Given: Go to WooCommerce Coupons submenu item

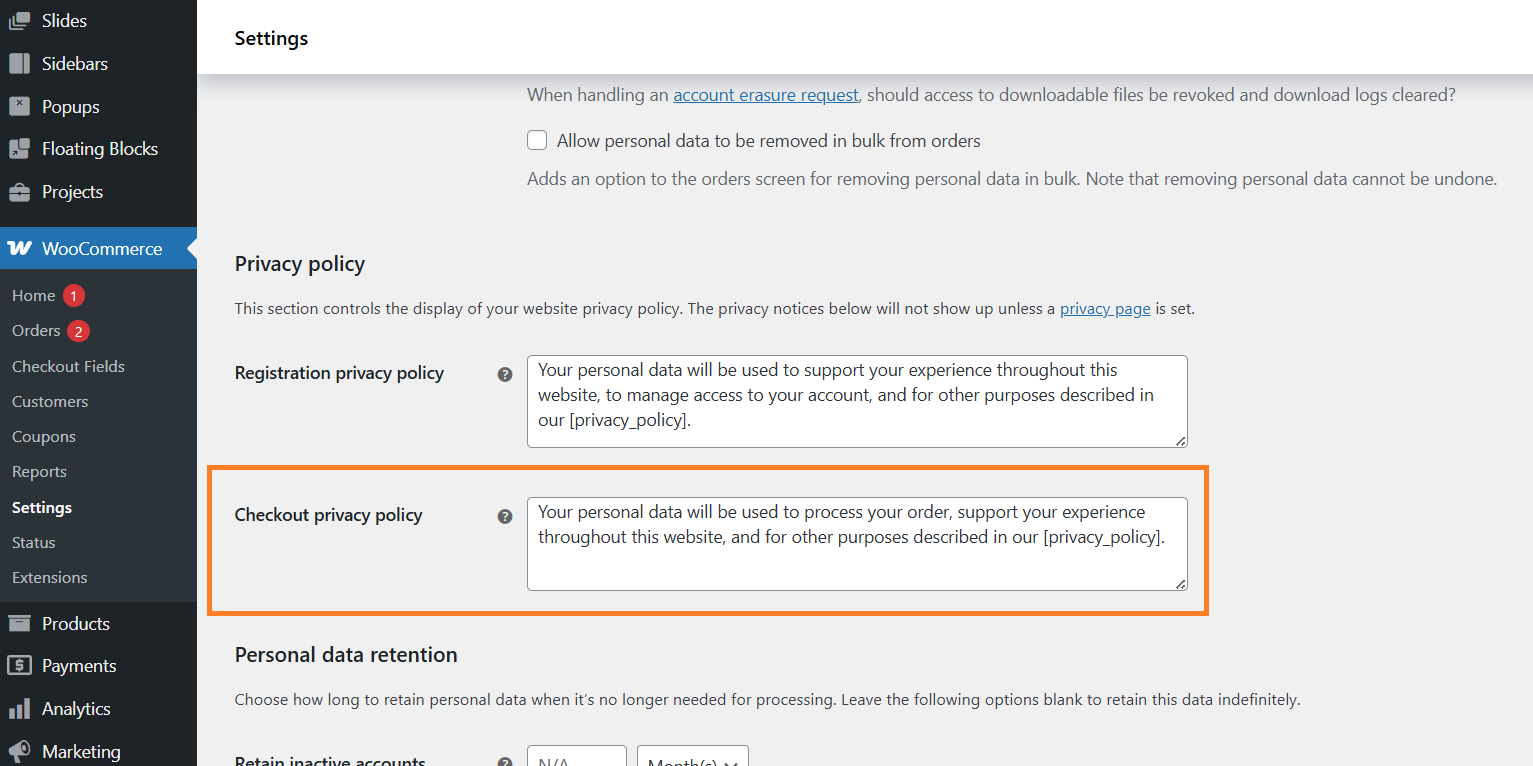Looking at the screenshot, I should [44, 437].
